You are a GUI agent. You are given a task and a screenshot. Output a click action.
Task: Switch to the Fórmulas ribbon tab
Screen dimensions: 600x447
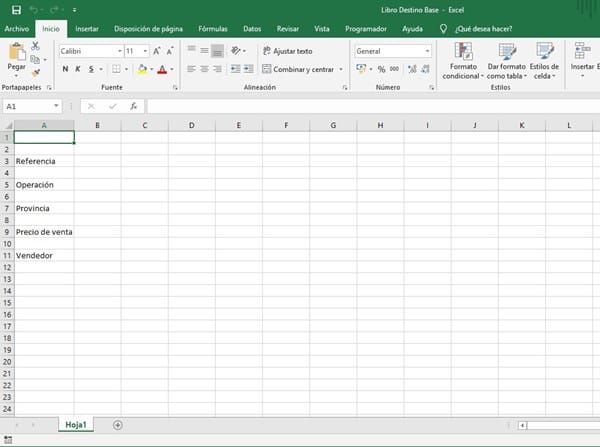coord(212,29)
